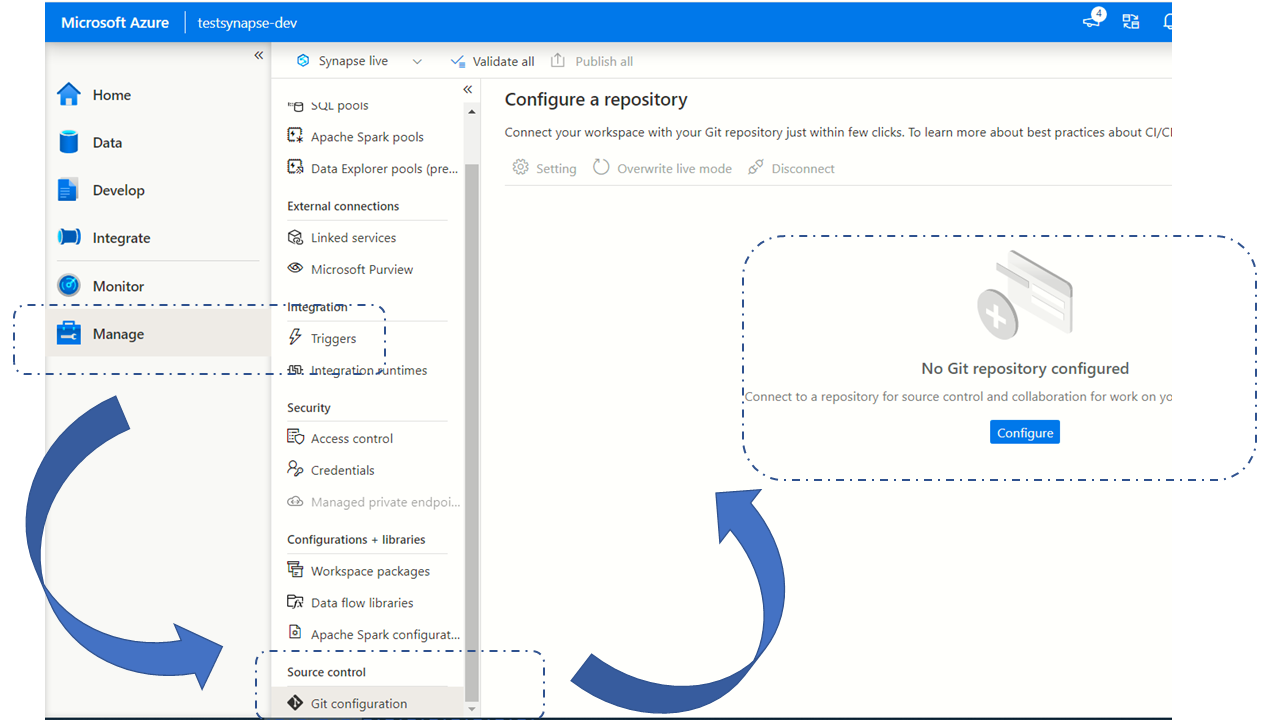
Task: Click the Configure a repository title
Action: pos(596,100)
